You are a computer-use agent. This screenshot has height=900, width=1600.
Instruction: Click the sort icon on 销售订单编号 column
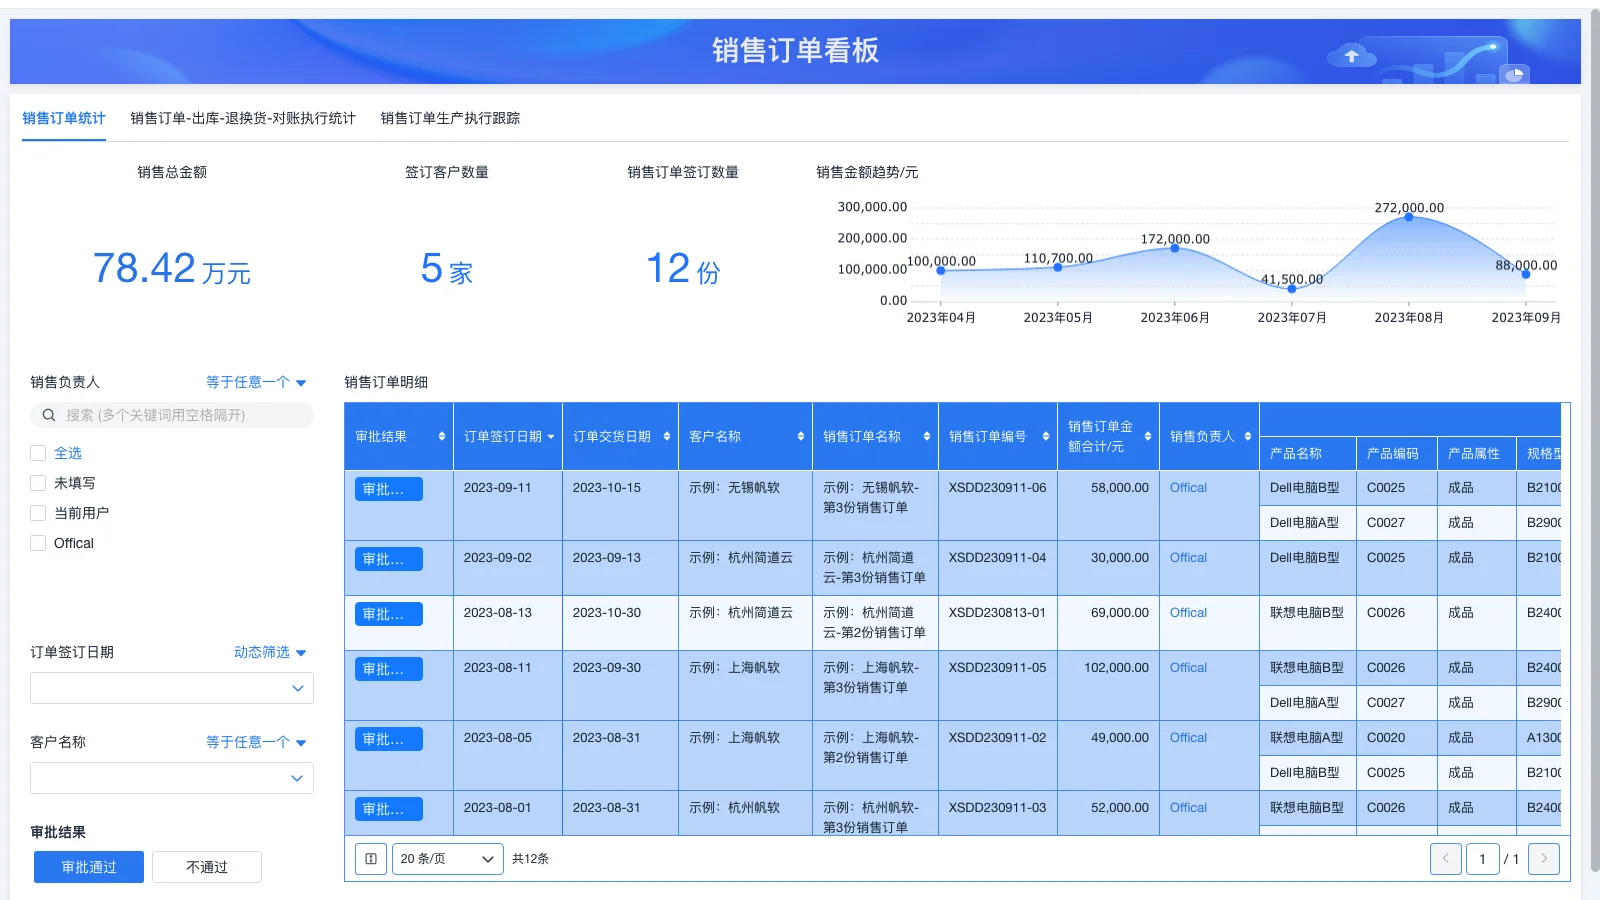coord(1044,436)
